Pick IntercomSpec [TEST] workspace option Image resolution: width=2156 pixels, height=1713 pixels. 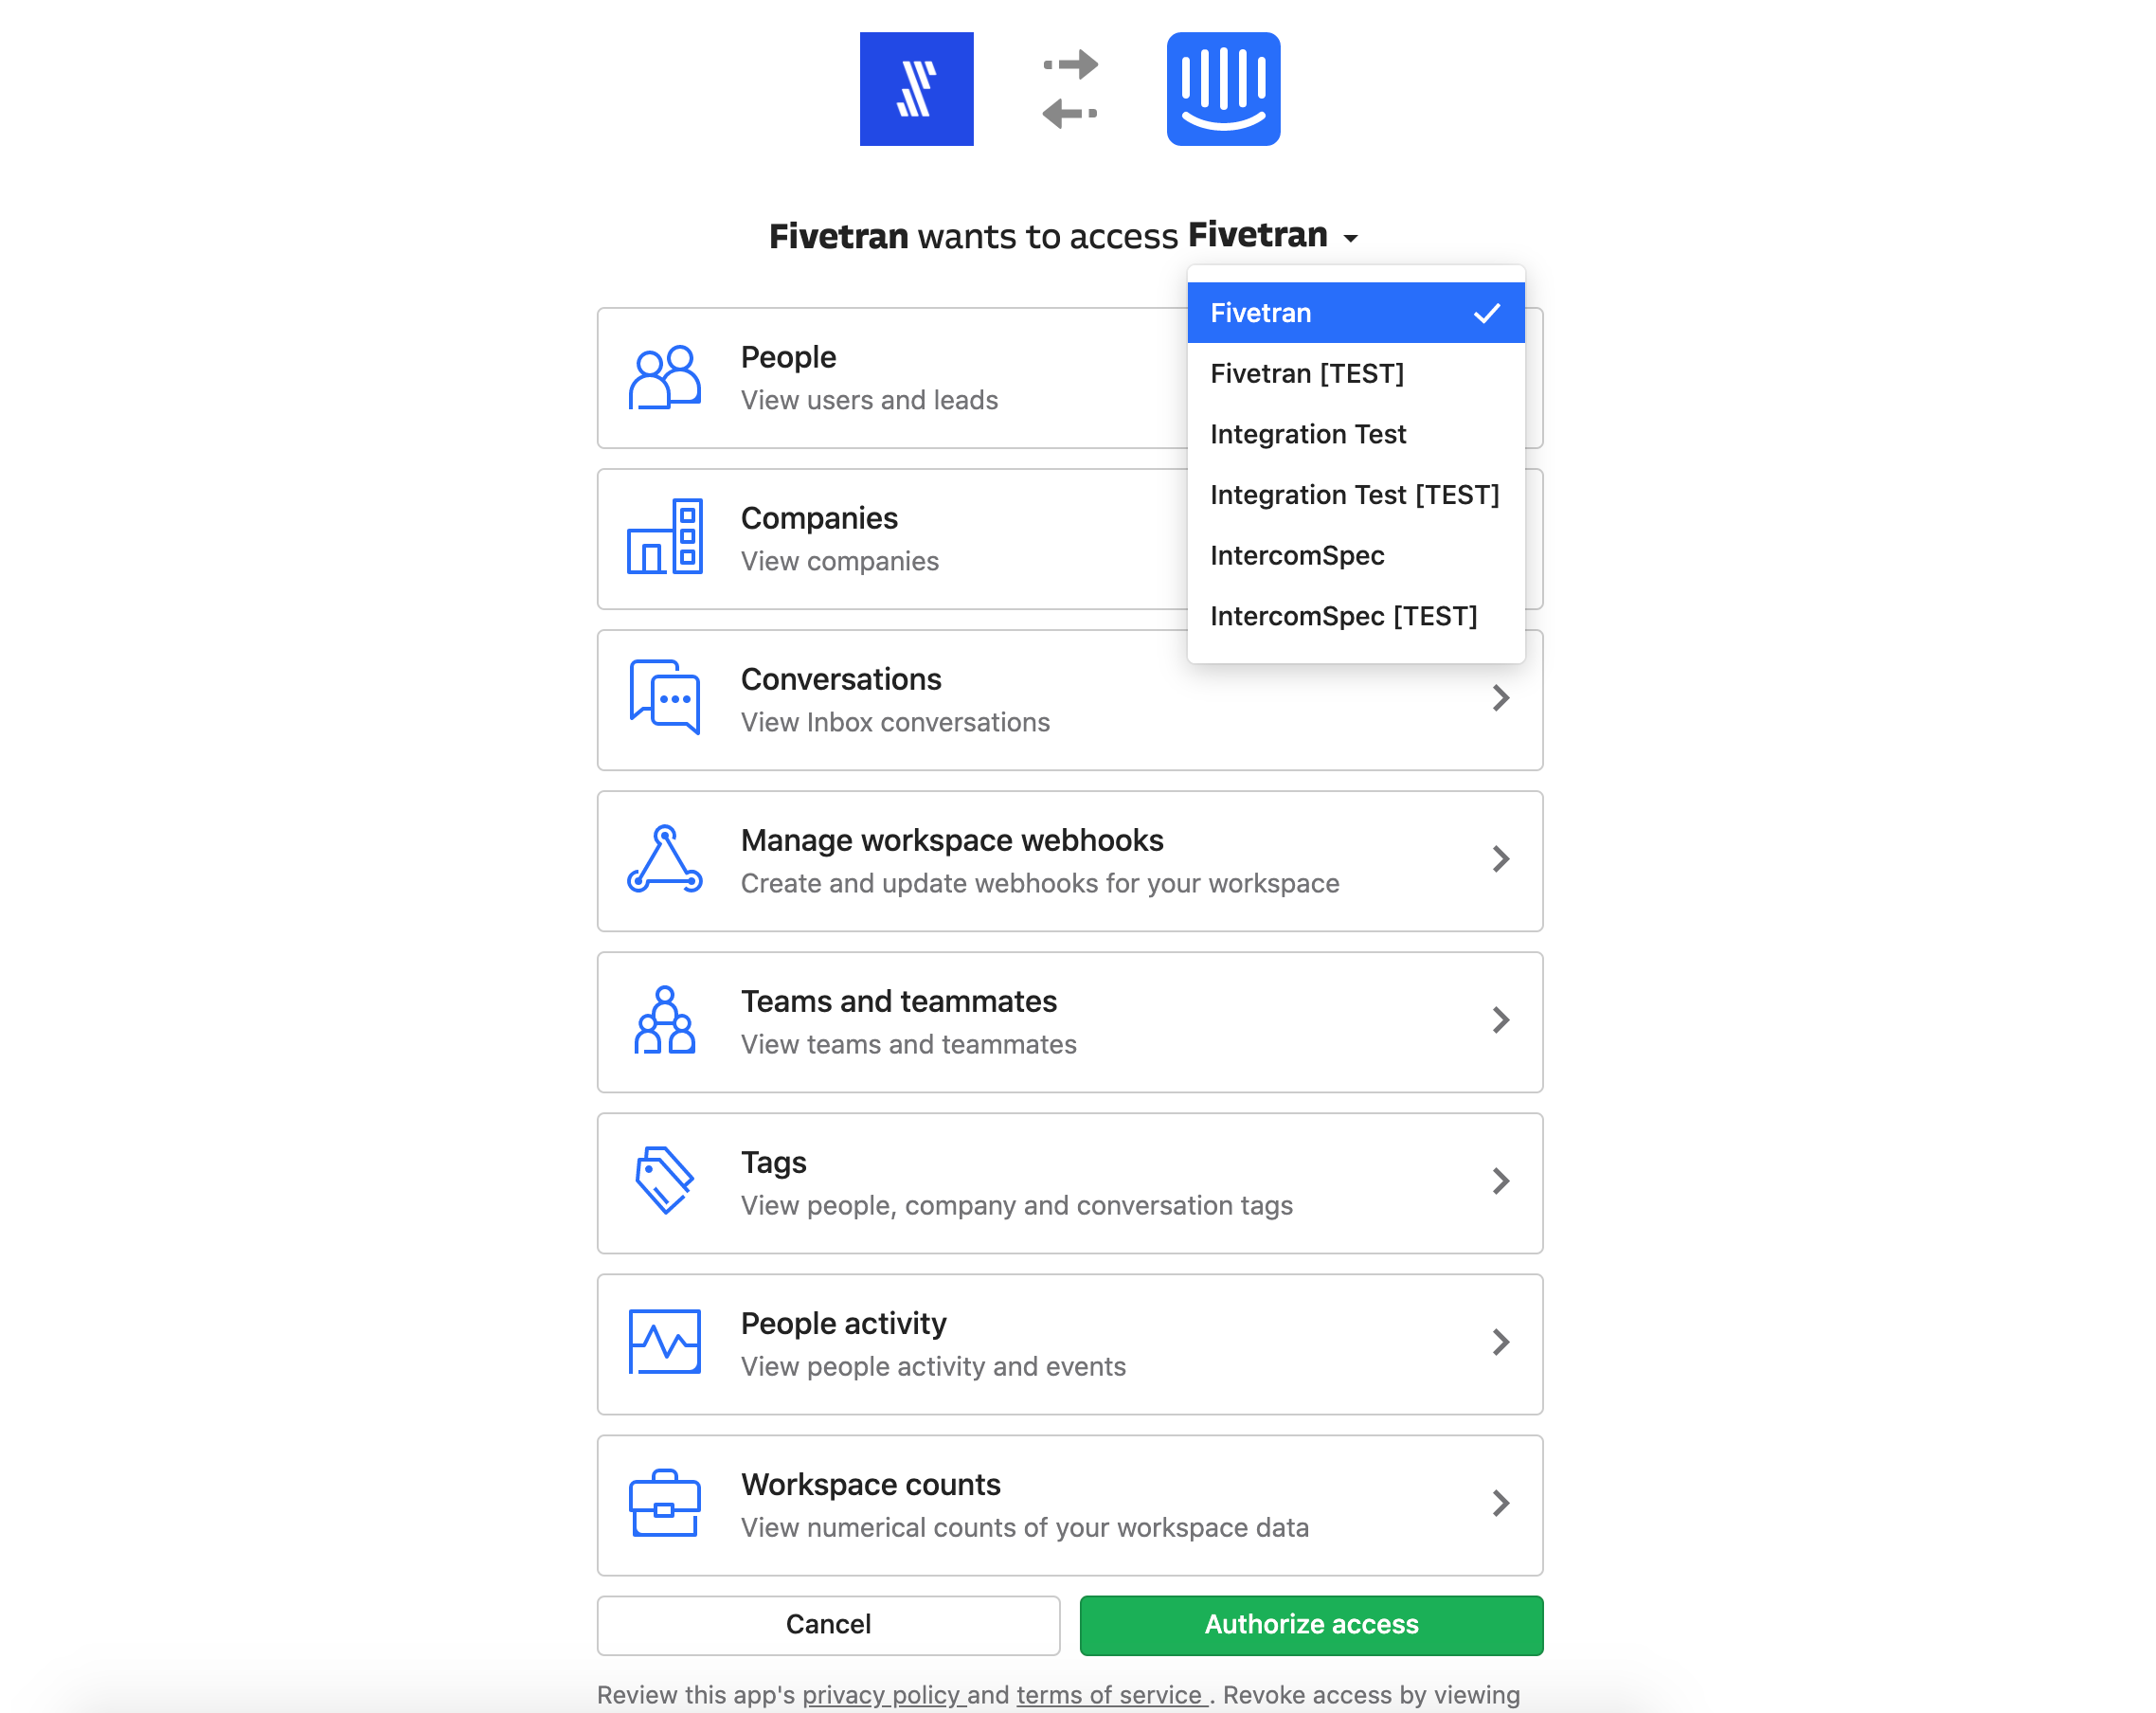[x=1355, y=616]
